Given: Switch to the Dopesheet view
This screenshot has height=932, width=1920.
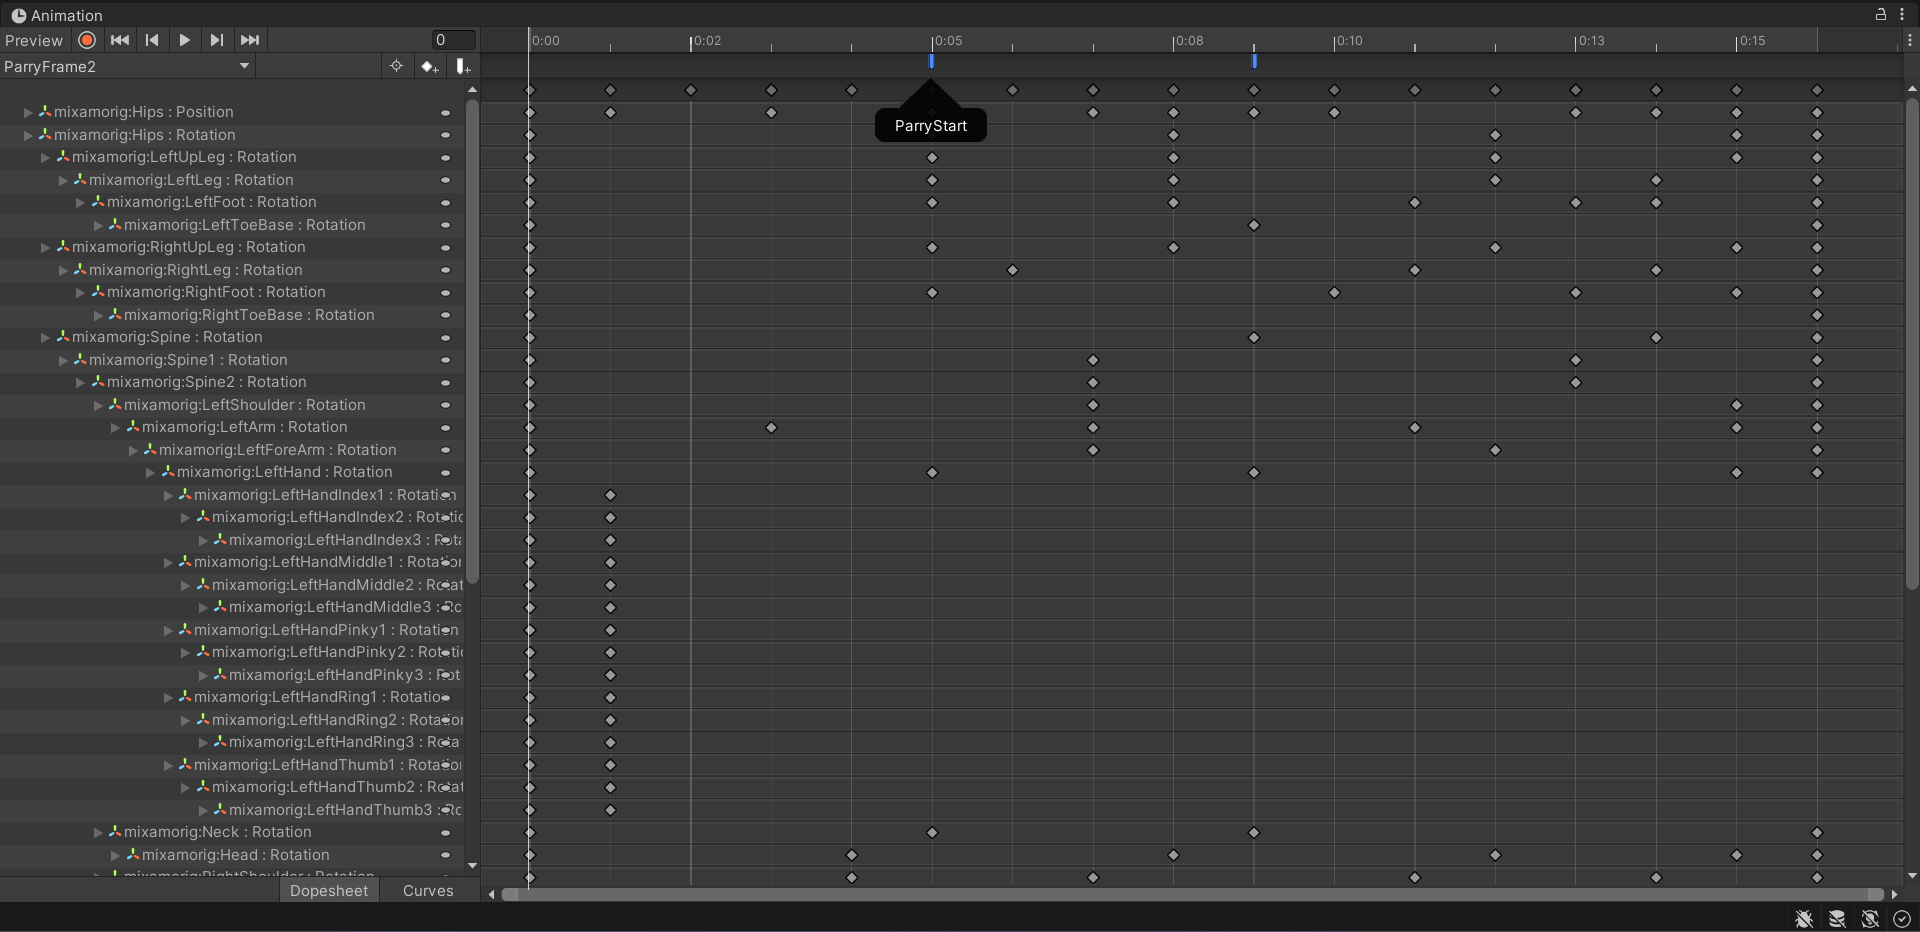Looking at the screenshot, I should (329, 890).
